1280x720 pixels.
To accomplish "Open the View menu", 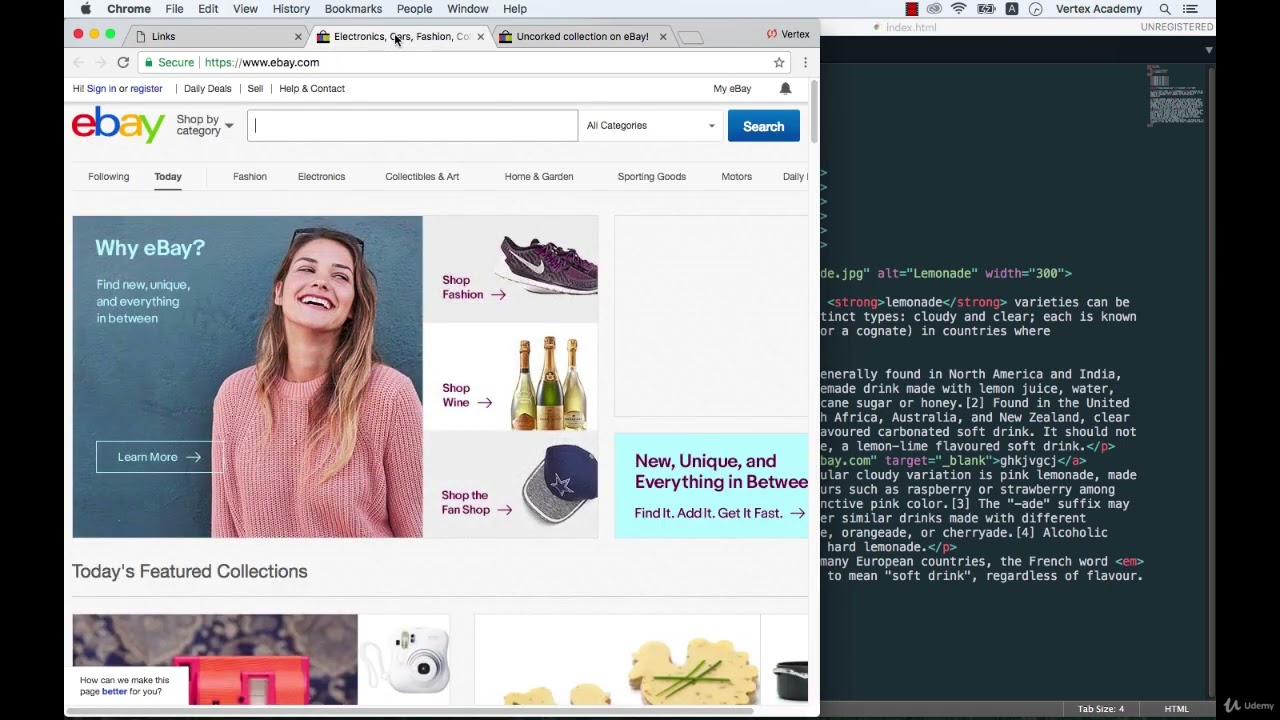I will click(245, 9).
